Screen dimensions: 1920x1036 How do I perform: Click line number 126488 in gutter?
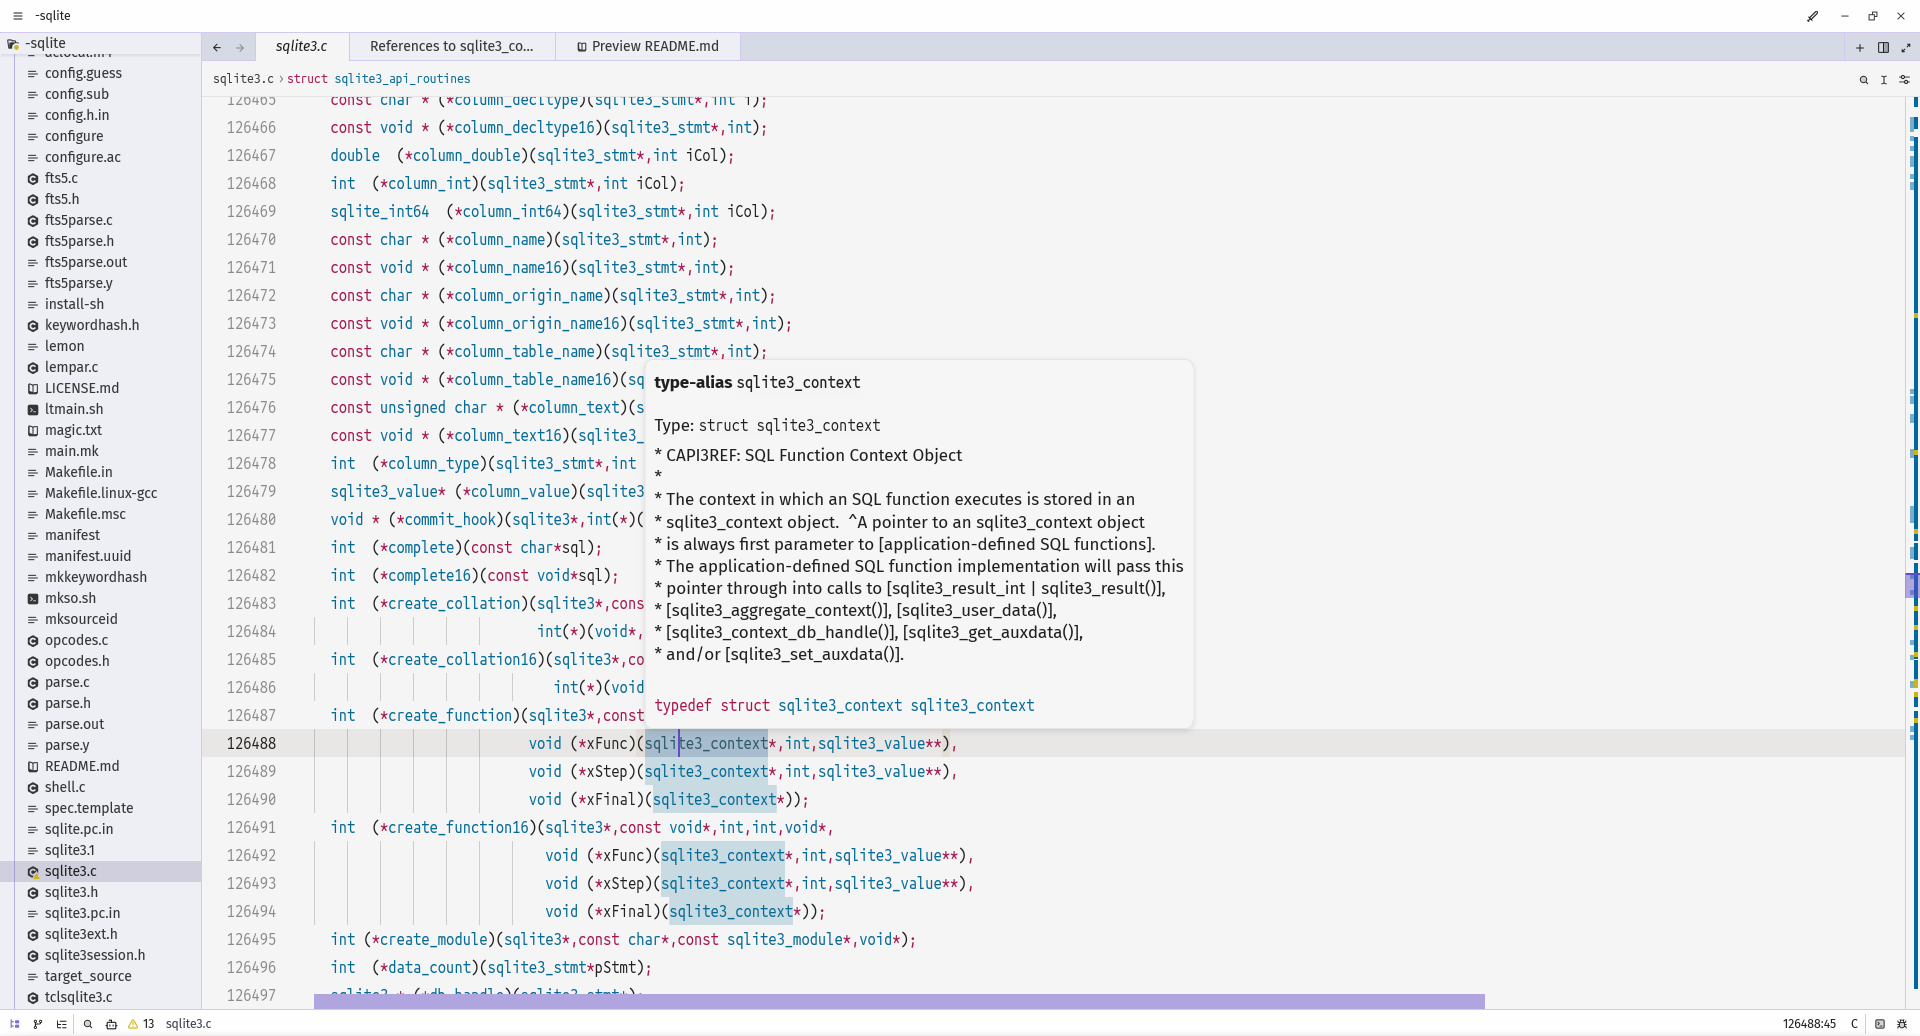251,743
